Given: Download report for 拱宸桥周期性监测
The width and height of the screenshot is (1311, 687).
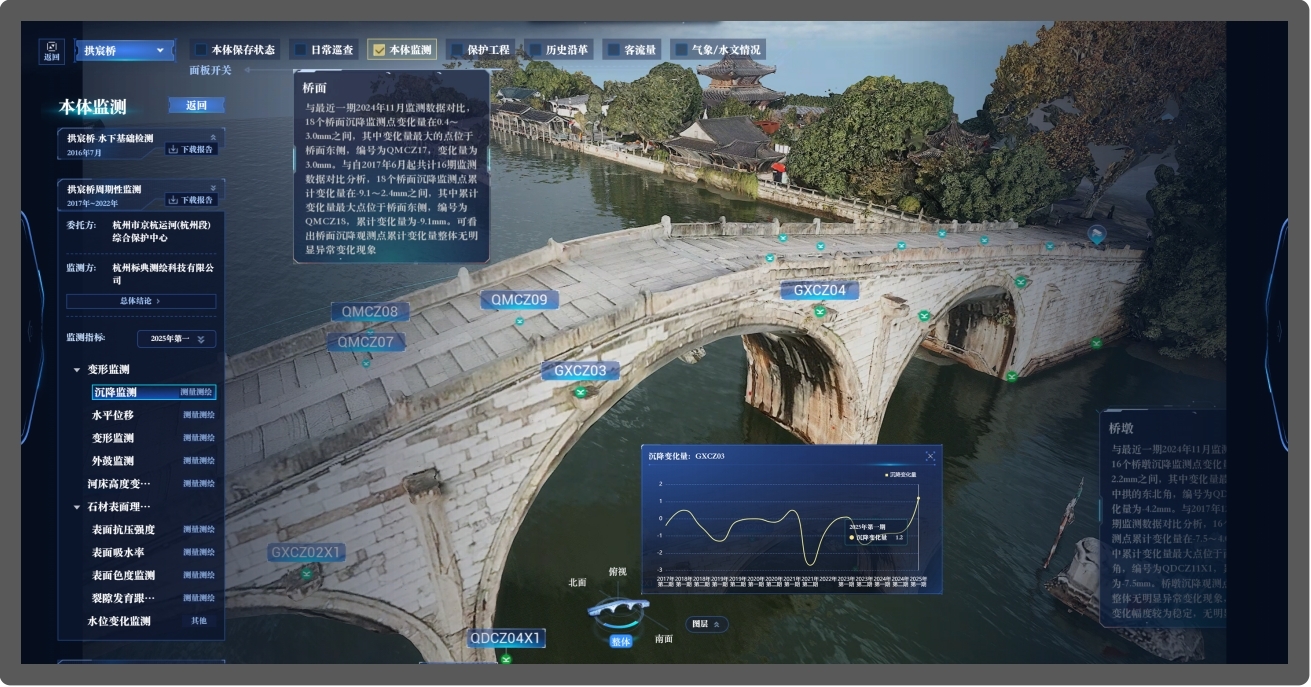Looking at the screenshot, I should [190, 200].
